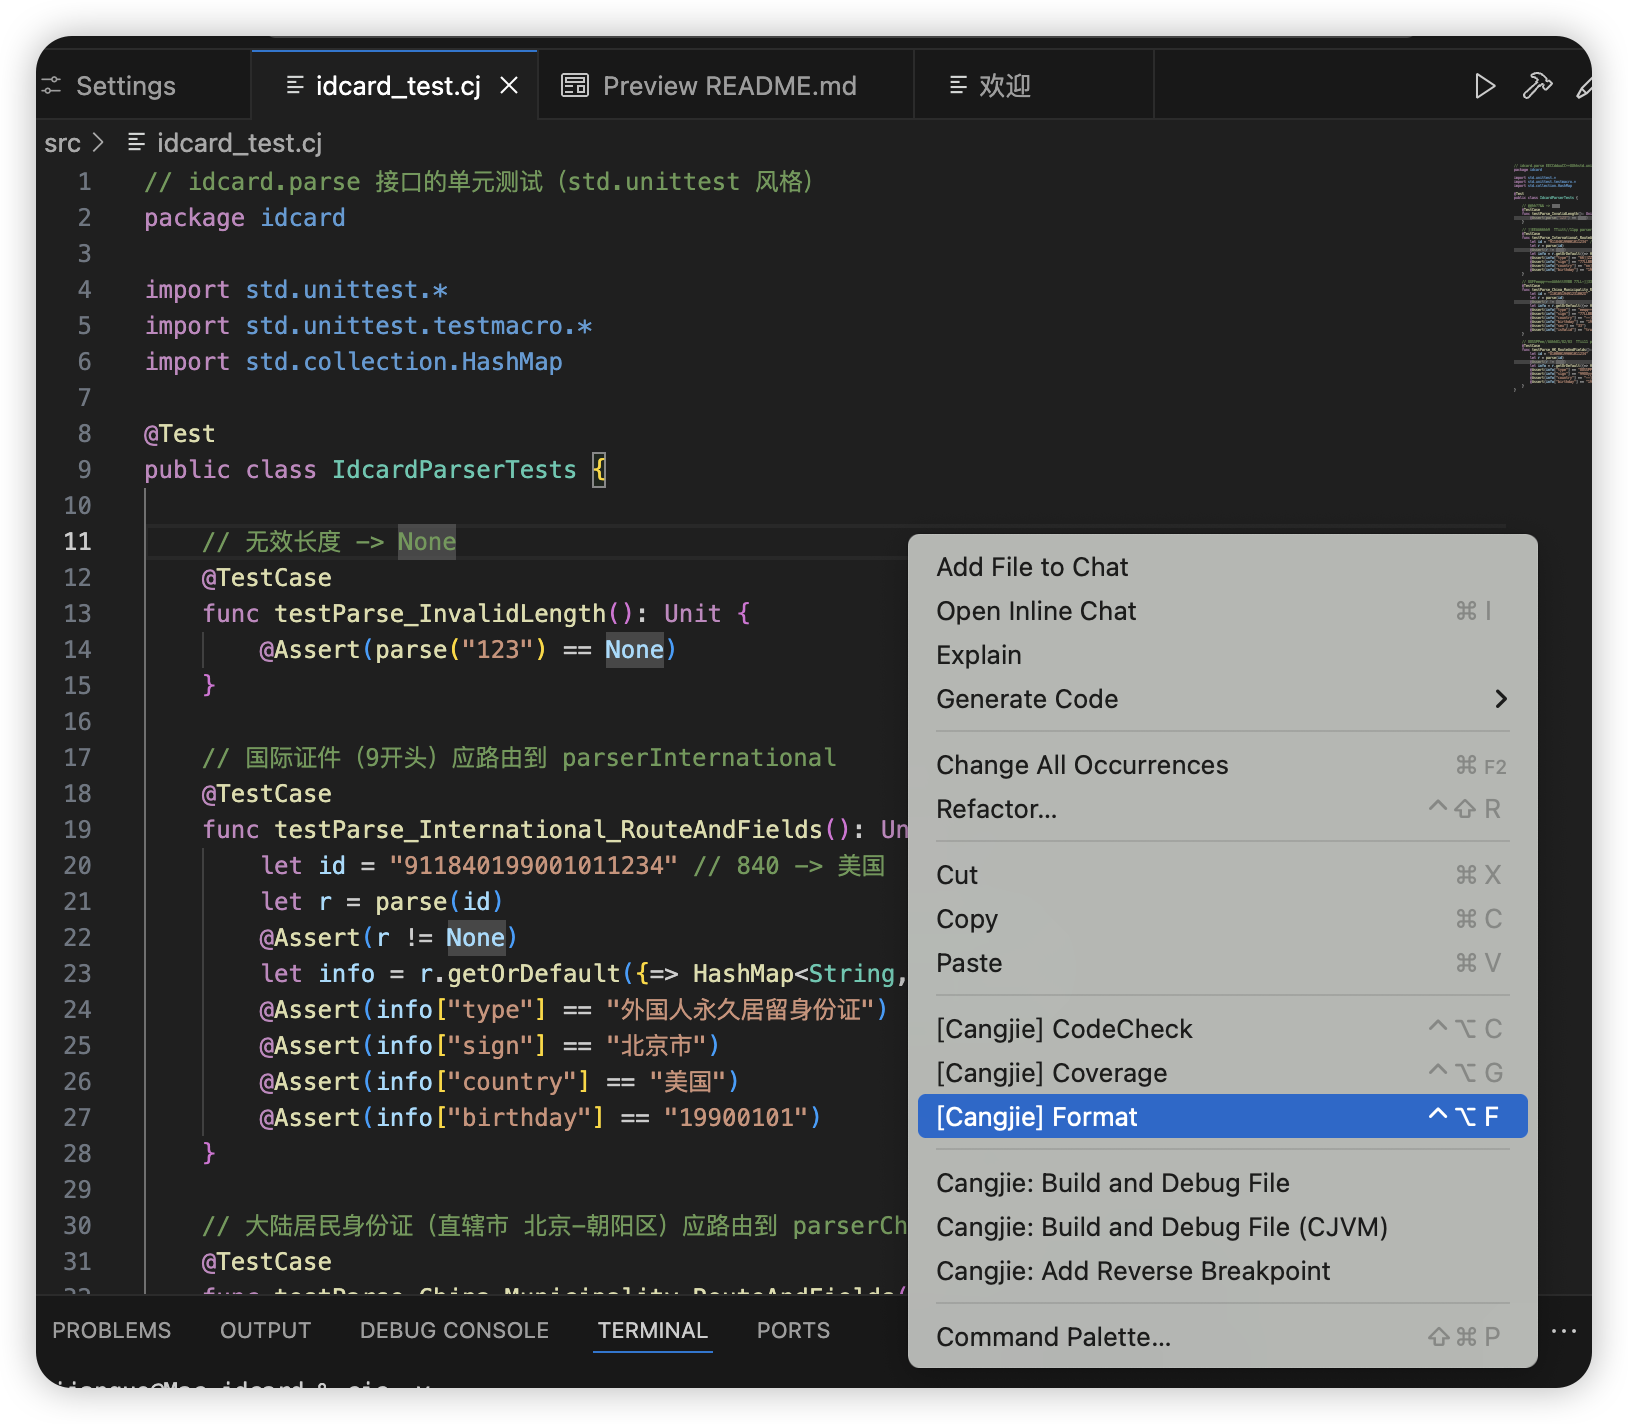
Task: Switch to the 欢迎 tab
Action: pyautogui.click(x=1034, y=86)
